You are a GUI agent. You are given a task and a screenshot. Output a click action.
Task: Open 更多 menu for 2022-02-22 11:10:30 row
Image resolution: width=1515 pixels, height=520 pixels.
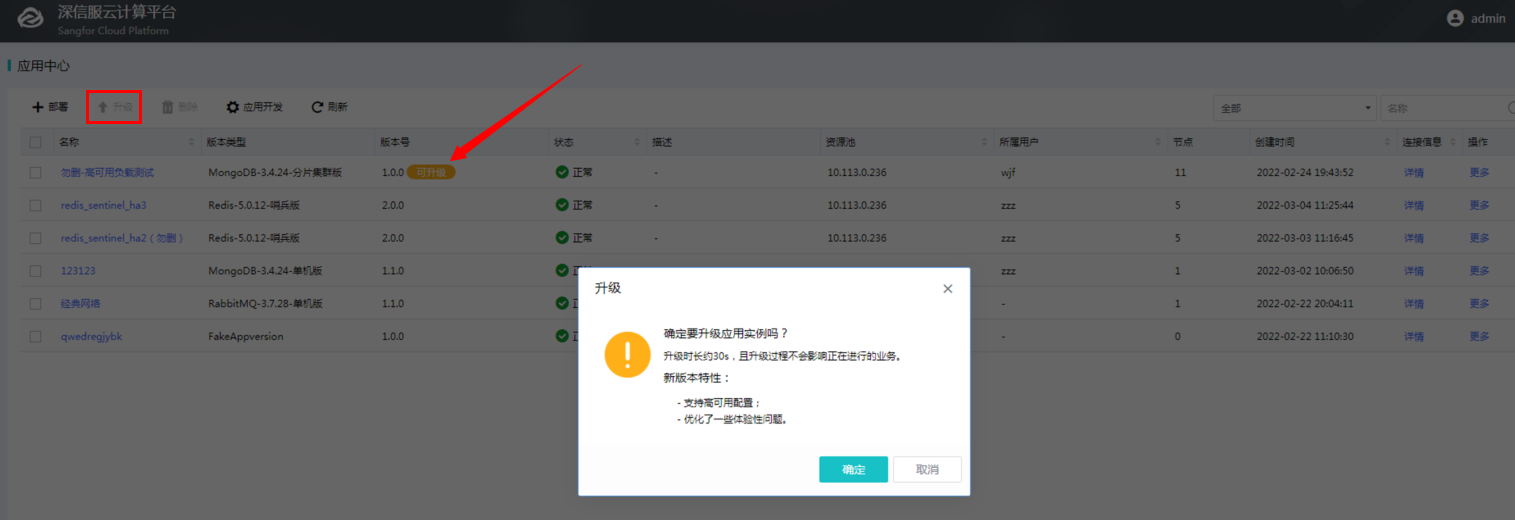tap(1479, 336)
